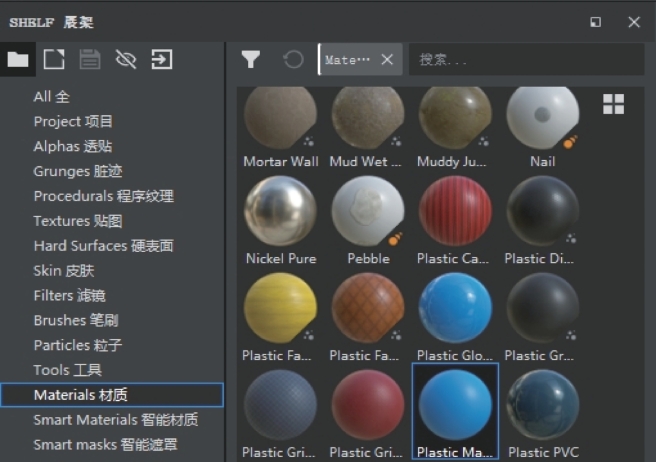Select the Plastic PVC material

[x=543, y=414]
